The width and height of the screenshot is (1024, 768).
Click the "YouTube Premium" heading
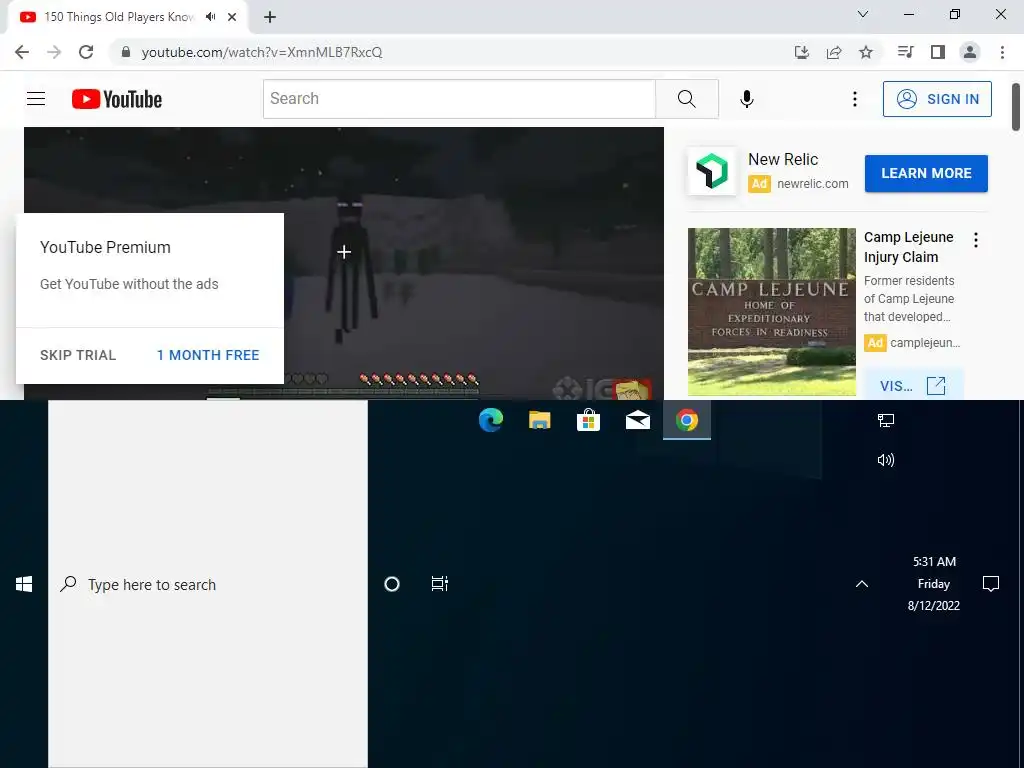(105, 248)
